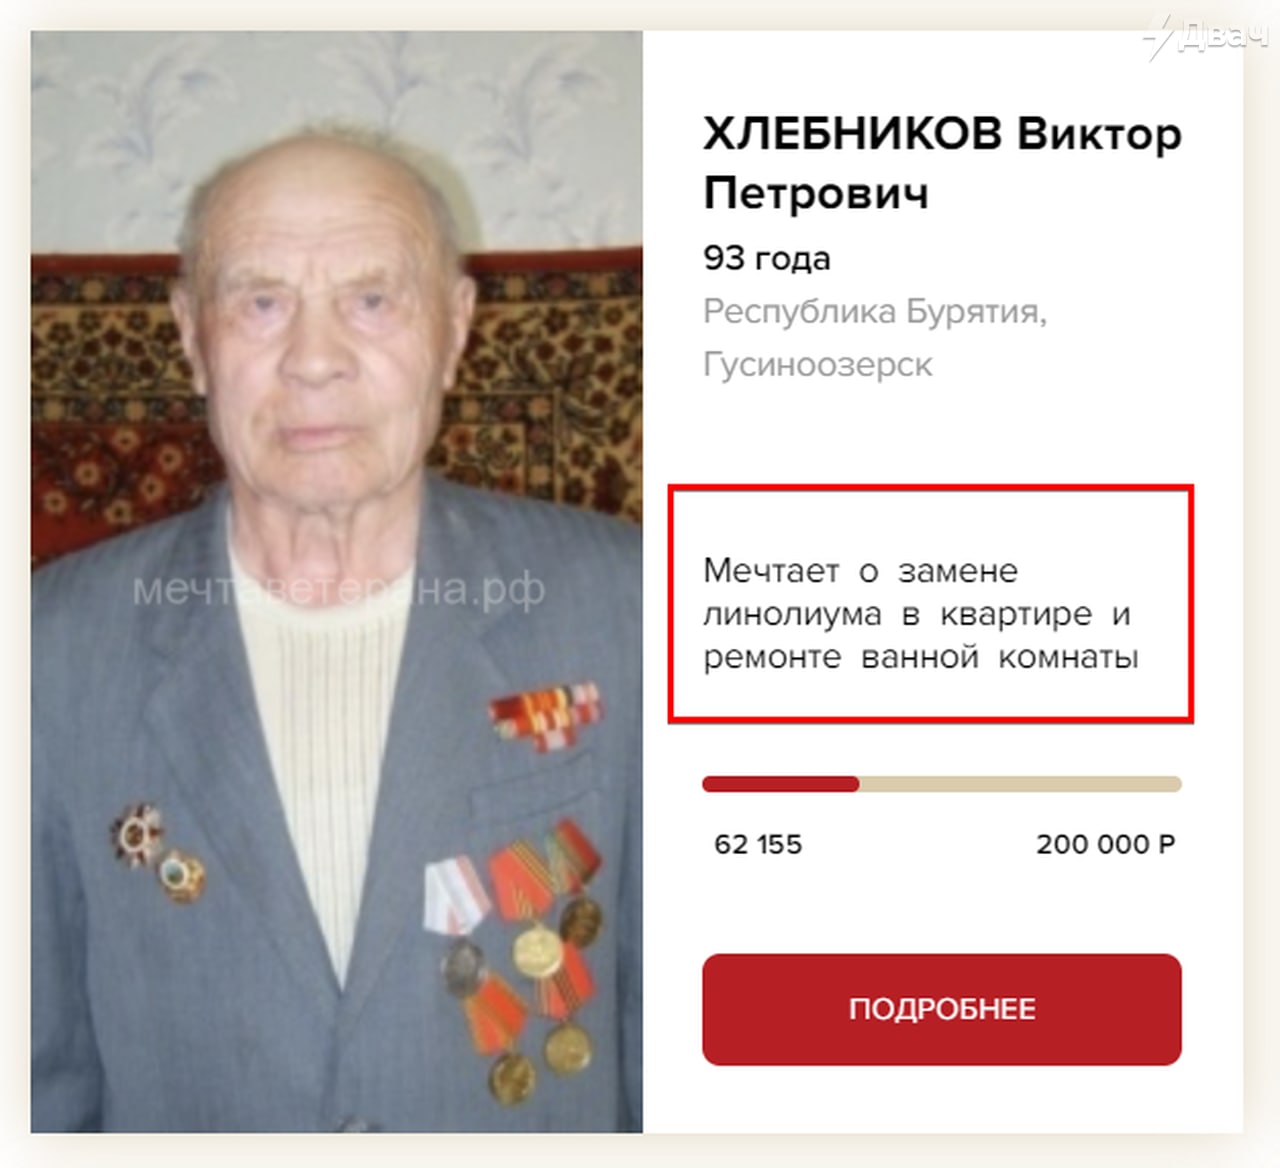Click the age label 93 года
Viewport: 1280px width, 1168px height.
point(766,258)
